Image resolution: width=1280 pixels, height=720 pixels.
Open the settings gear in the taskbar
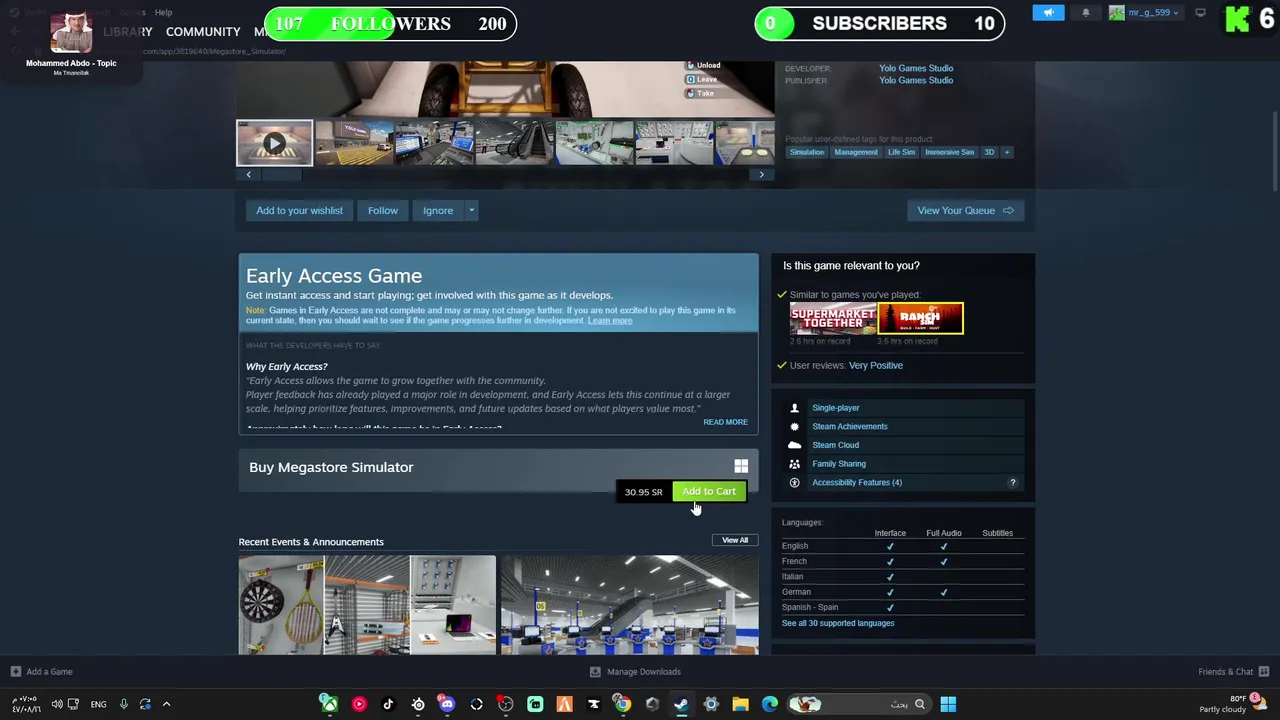pos(711,704)
